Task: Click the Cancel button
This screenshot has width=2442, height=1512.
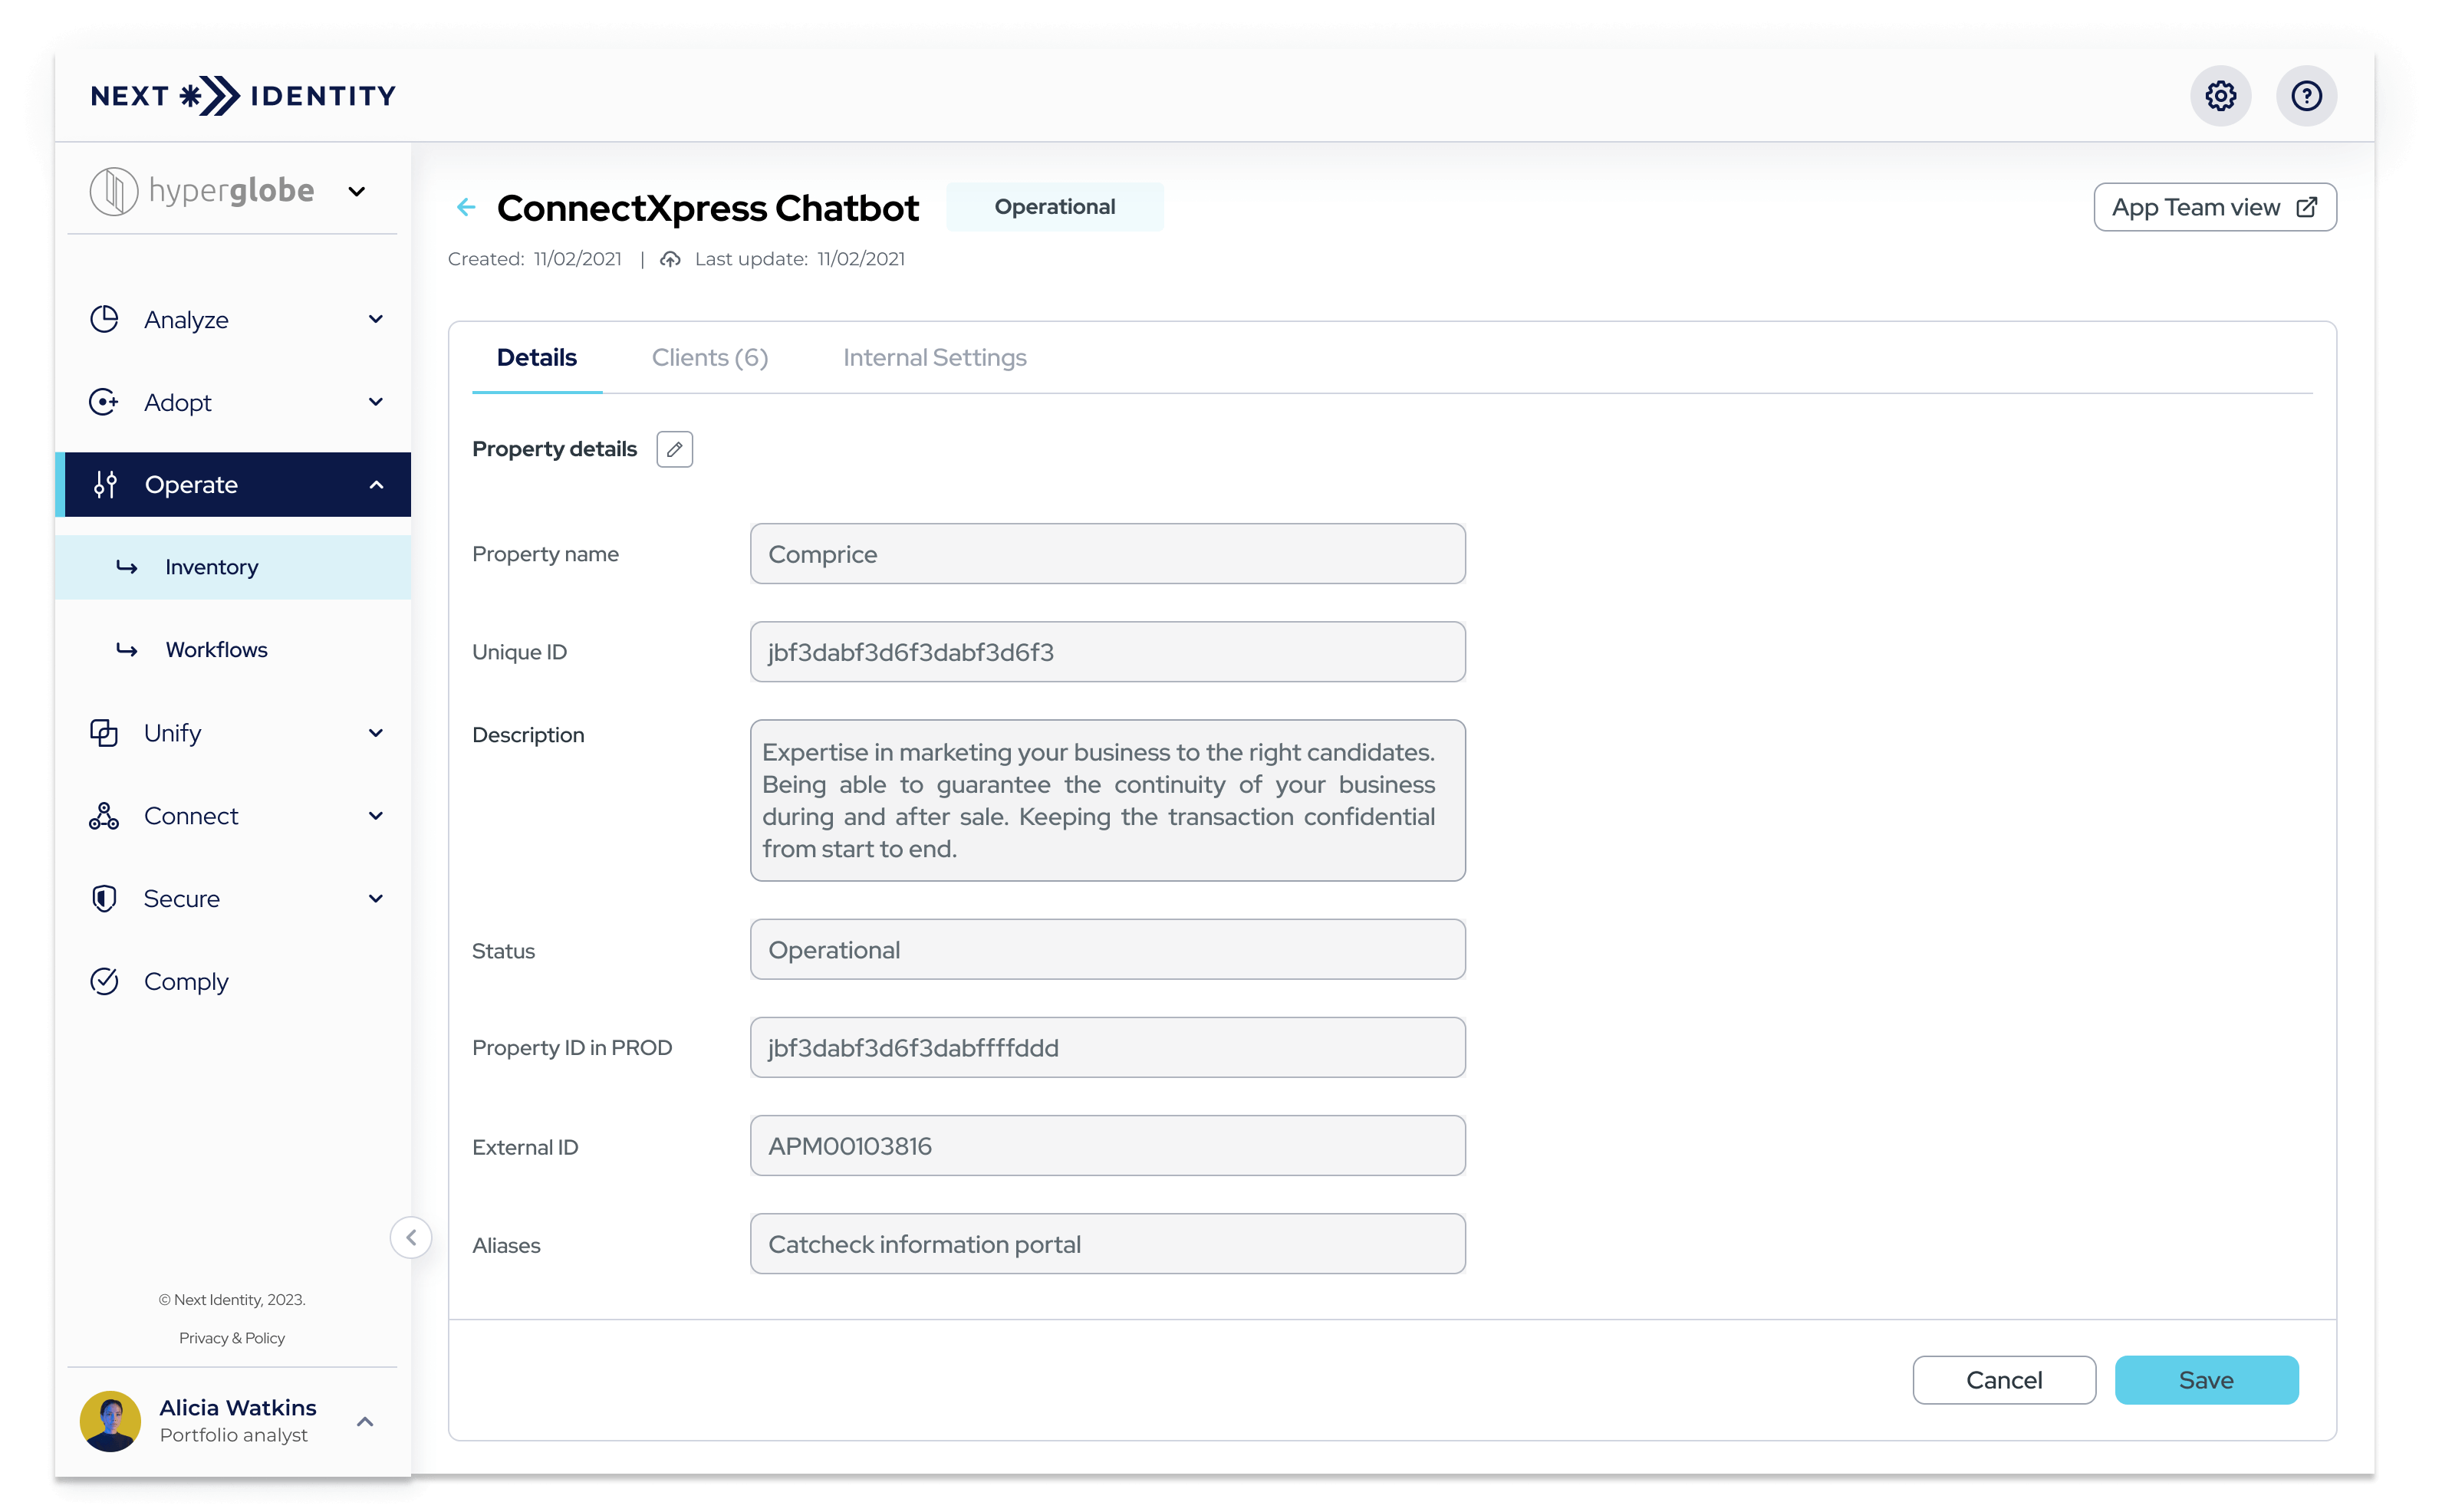Action: 2006,1379
